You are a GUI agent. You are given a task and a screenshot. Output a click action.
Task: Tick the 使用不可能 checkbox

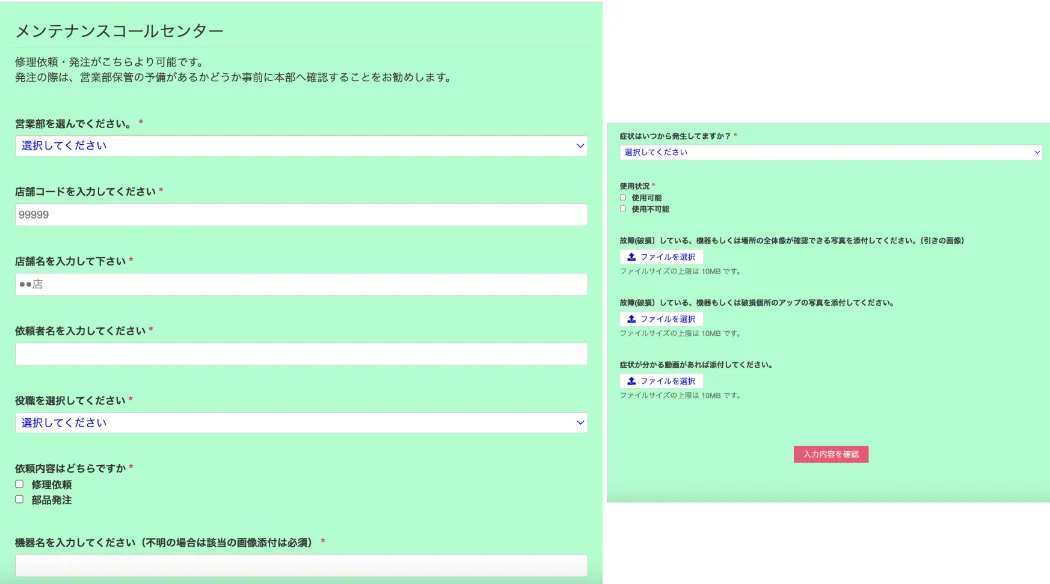pos(623,209)
